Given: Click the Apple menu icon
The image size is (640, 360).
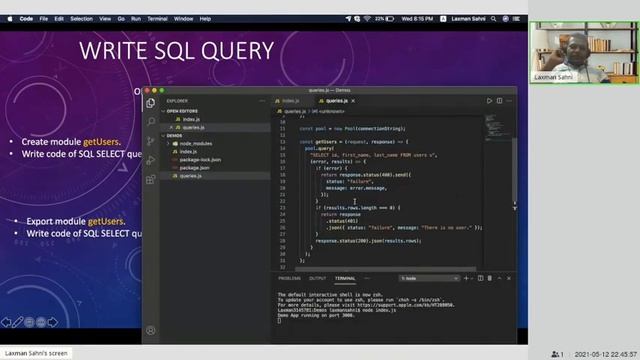Looking at the screenshot, I should [10, 19].
